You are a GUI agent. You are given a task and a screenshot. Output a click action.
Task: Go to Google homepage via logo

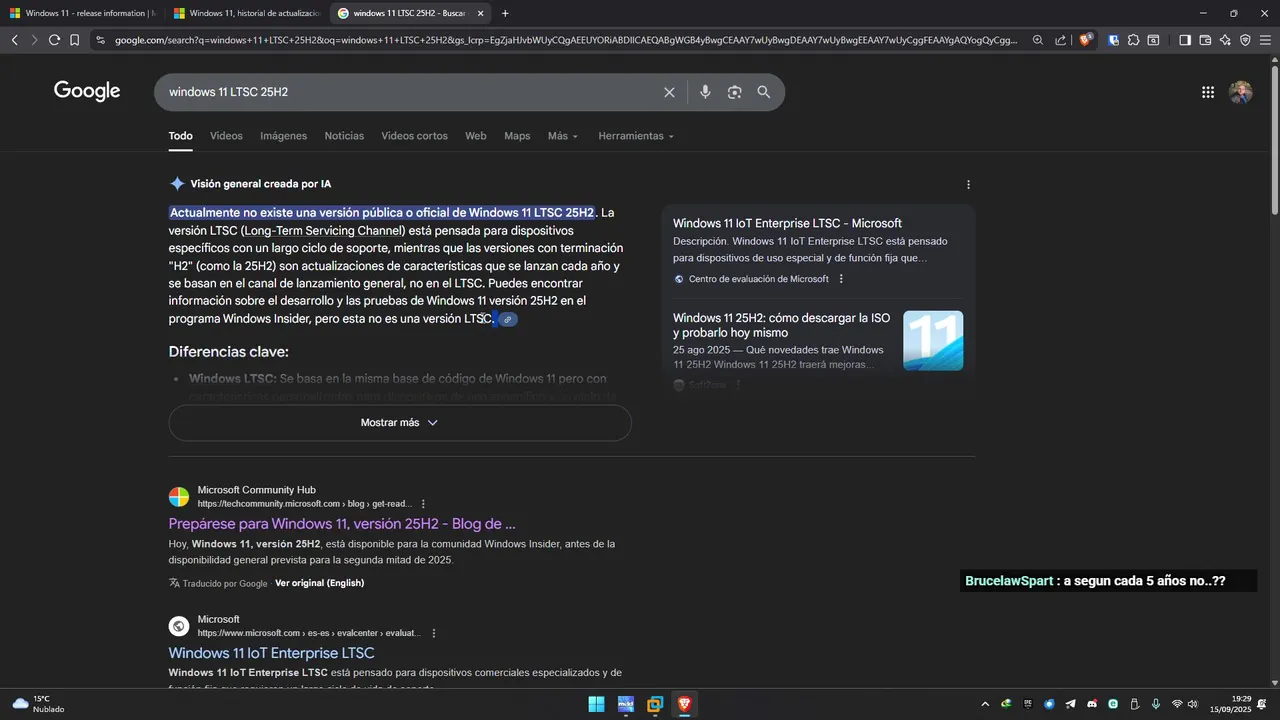point(87,91)
